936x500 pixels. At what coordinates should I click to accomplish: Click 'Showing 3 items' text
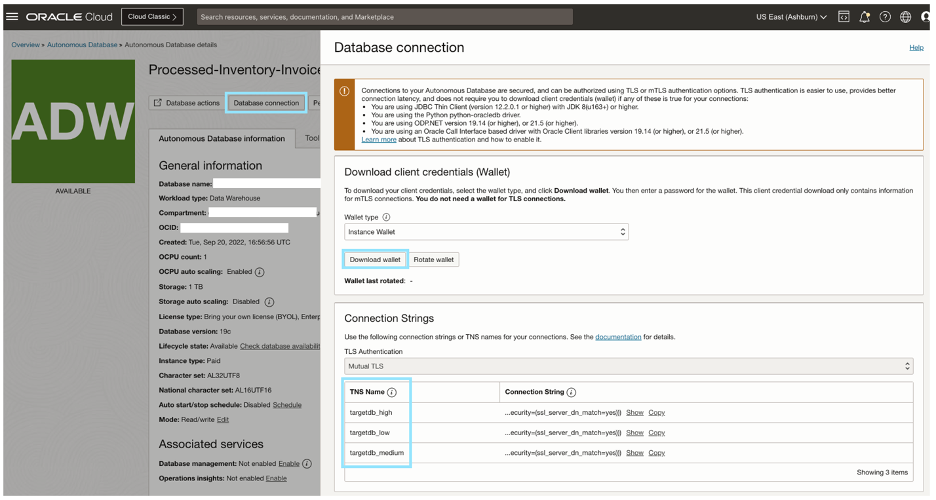(x=882, y=473)
